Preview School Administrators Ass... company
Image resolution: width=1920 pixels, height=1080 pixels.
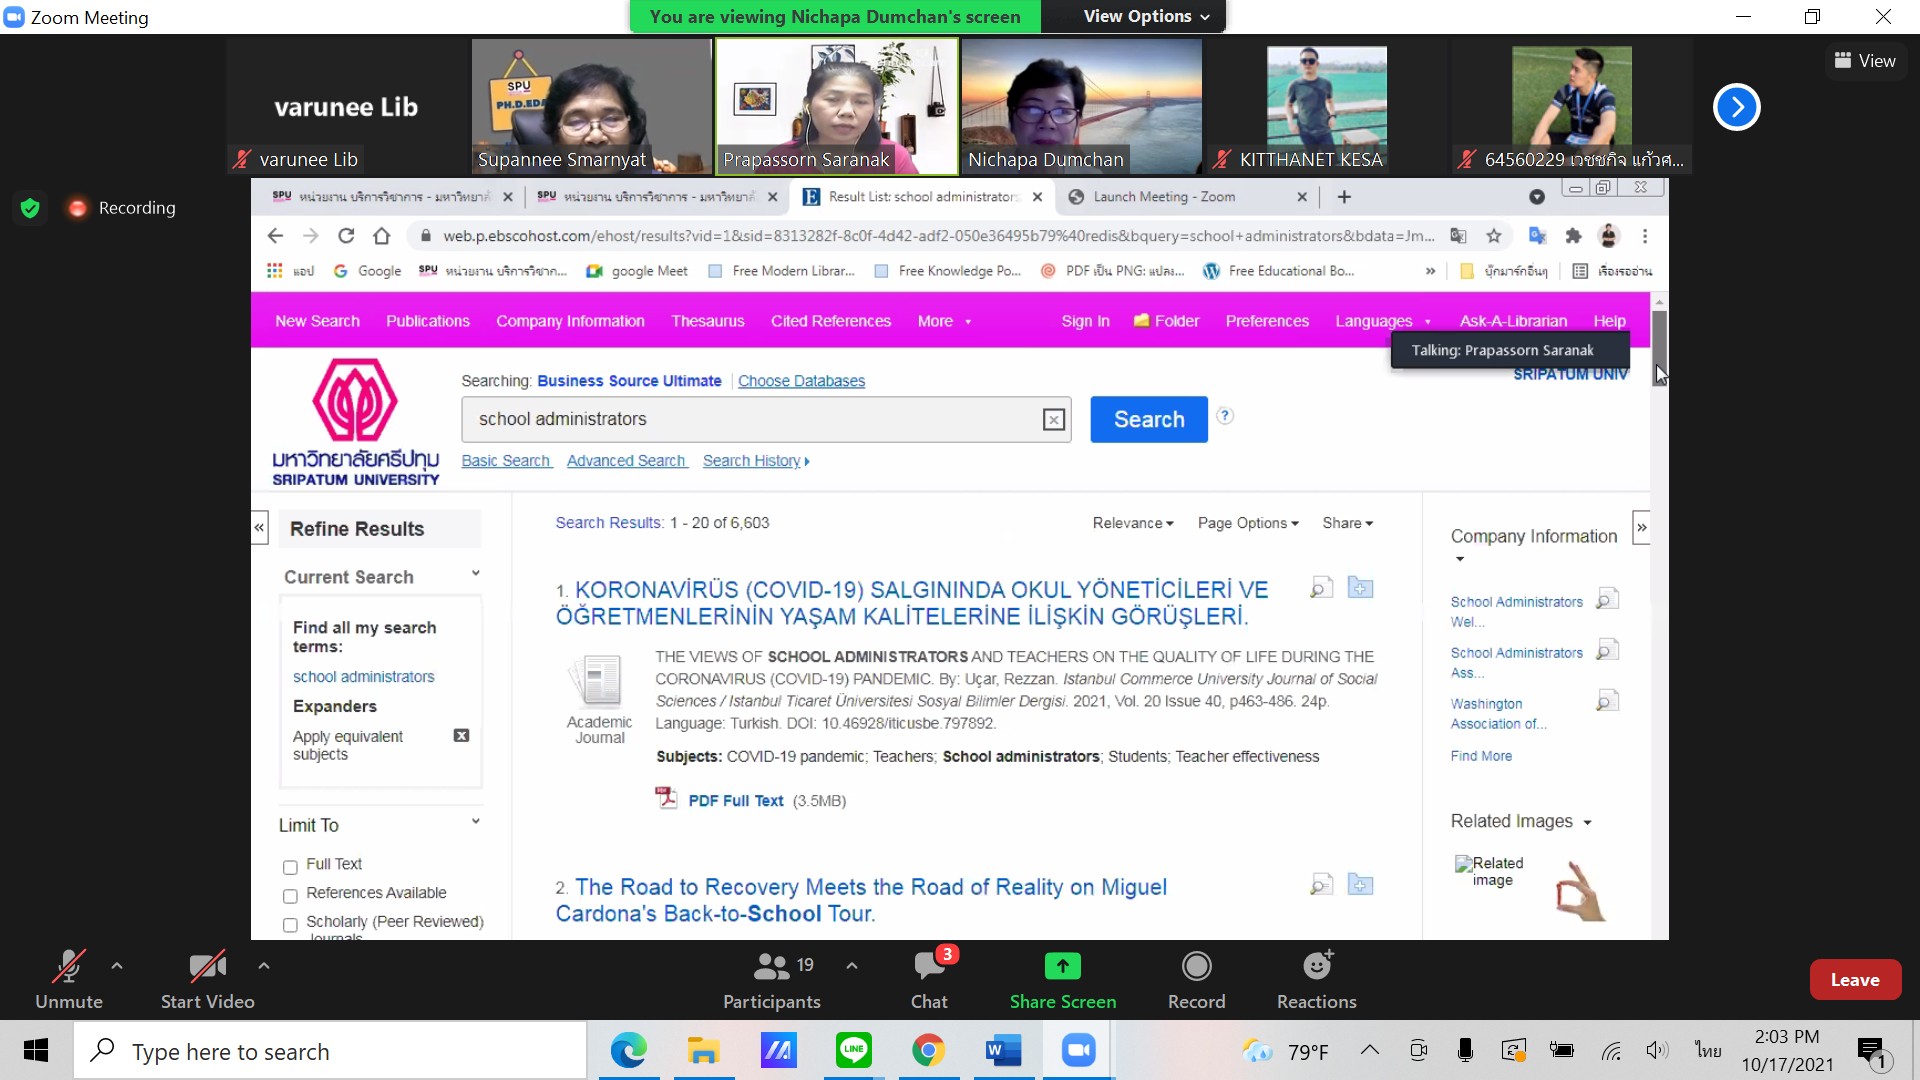tap(1607, 651)
